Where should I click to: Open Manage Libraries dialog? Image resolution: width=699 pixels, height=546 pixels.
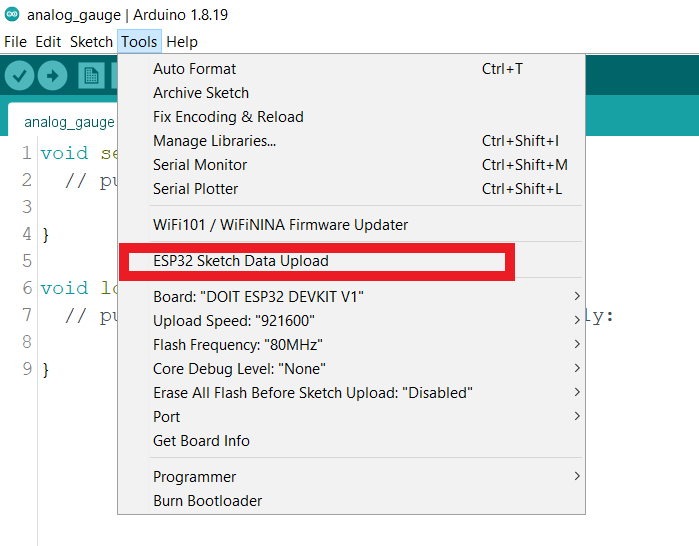click(214, 141)
